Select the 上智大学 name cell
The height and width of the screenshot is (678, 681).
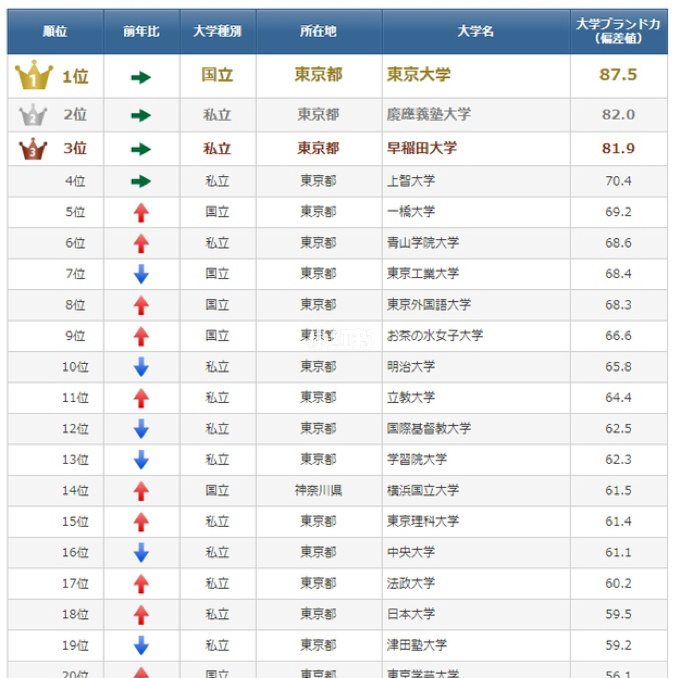pos(476,181)
